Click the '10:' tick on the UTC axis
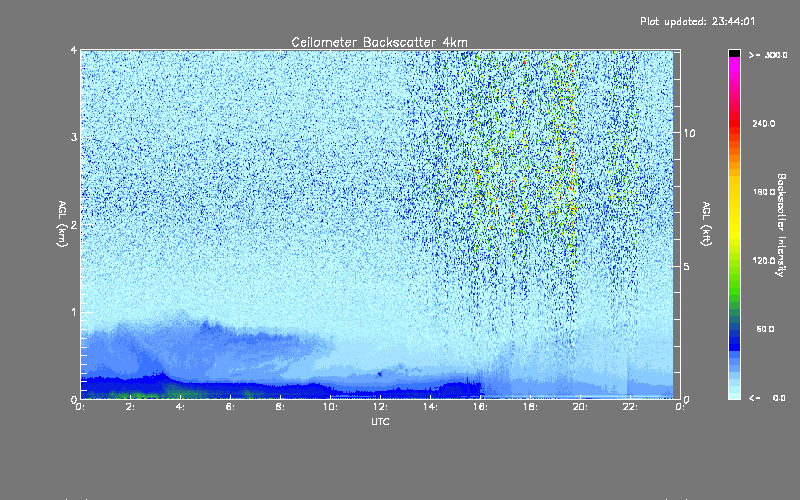 (330, 407)
